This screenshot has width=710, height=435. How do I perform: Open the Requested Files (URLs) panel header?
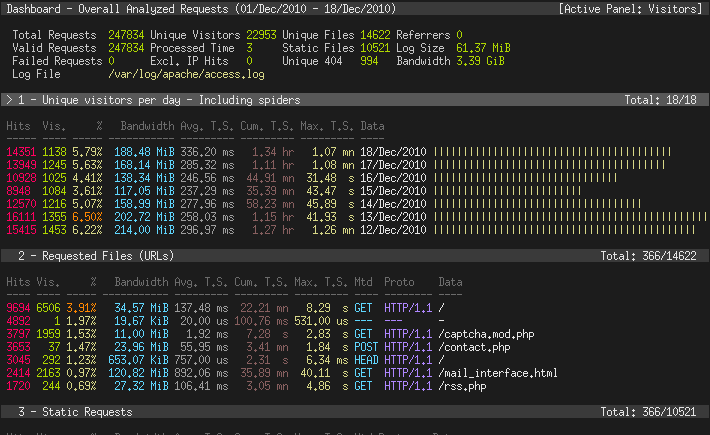coord(355,256)
